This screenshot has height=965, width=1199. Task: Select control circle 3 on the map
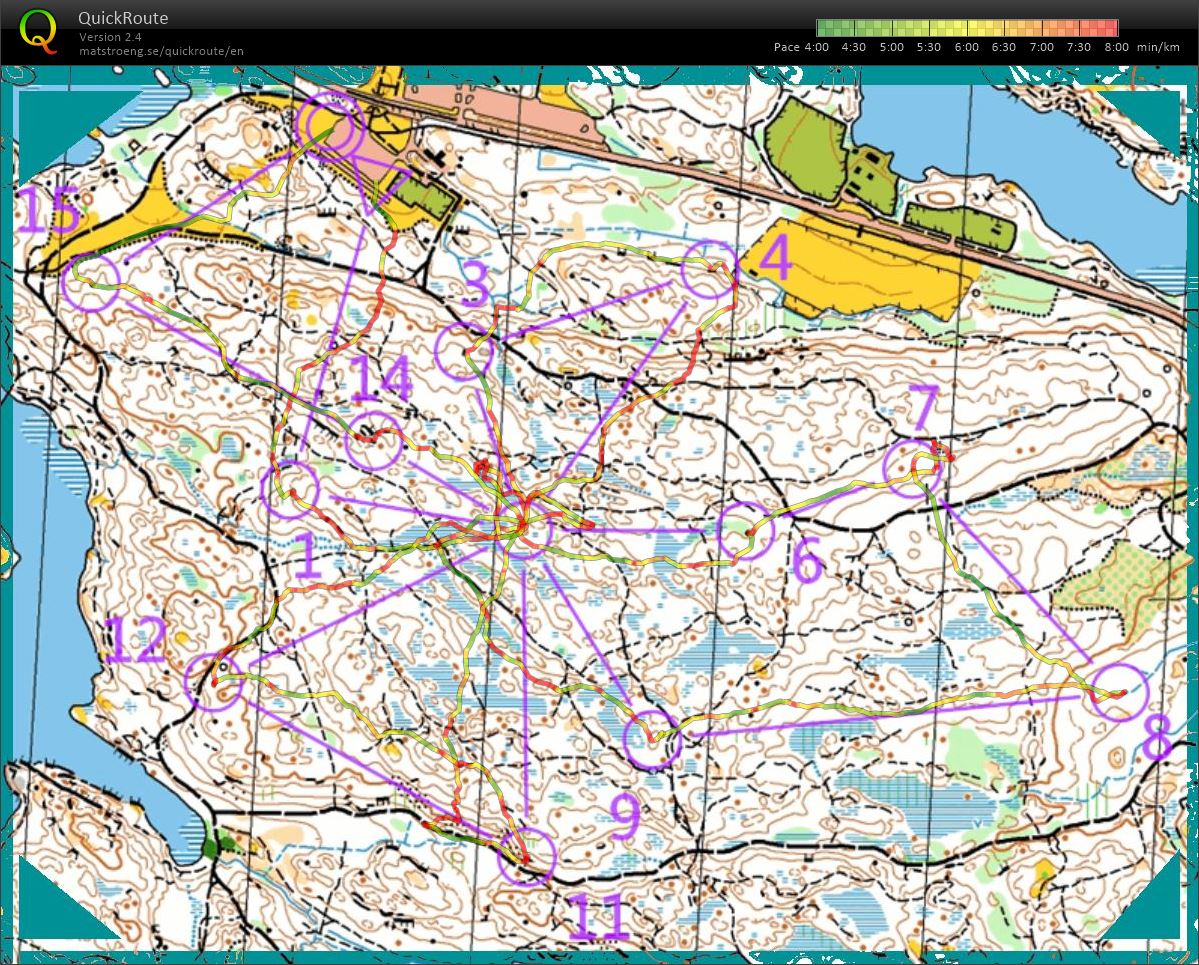[x=465, y=351]
